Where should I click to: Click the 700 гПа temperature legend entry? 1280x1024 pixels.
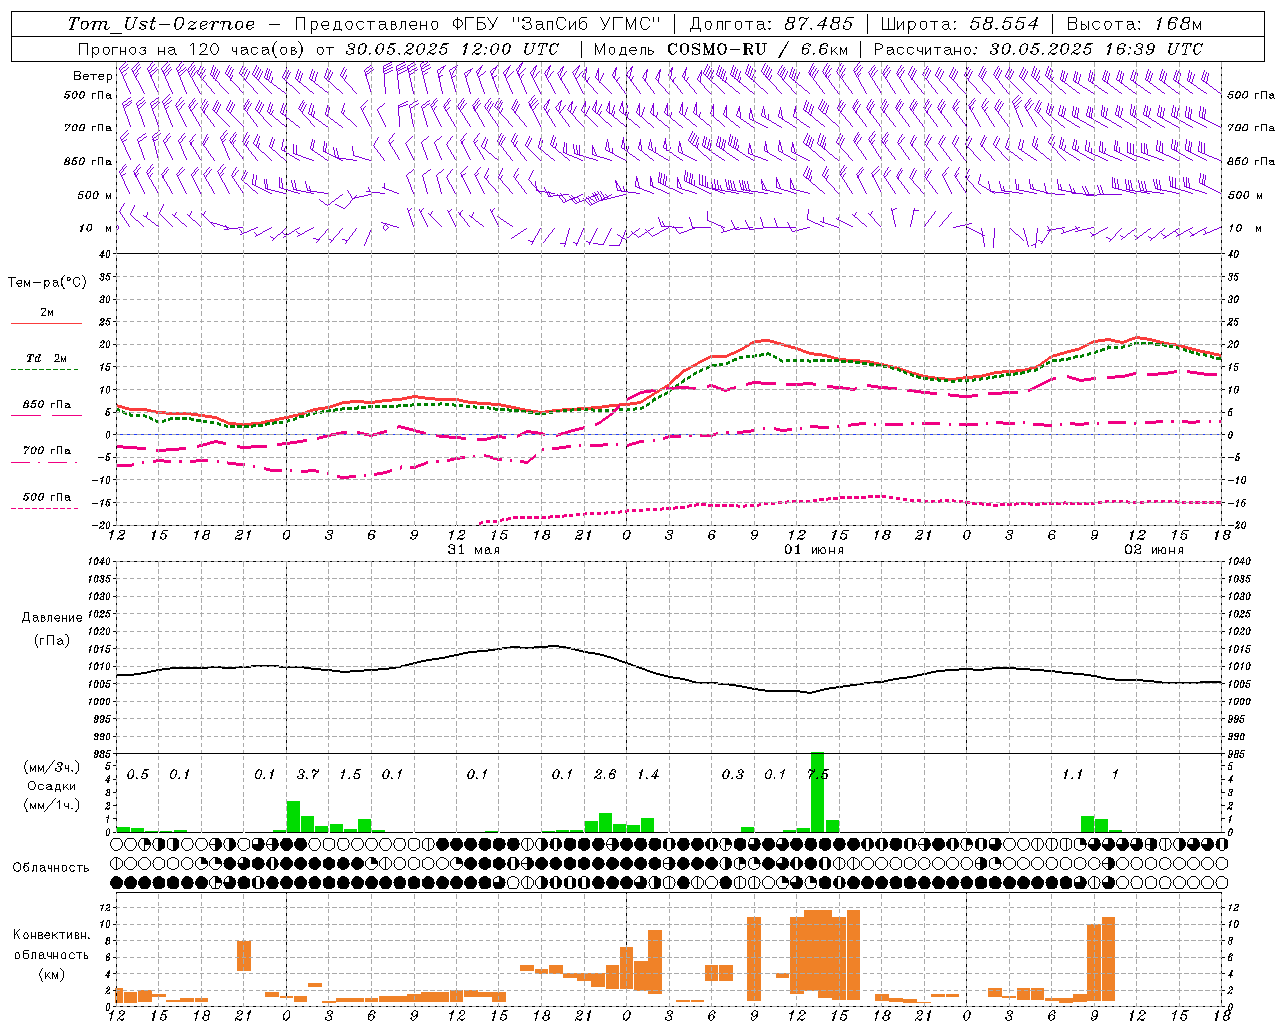click(47, 451)
